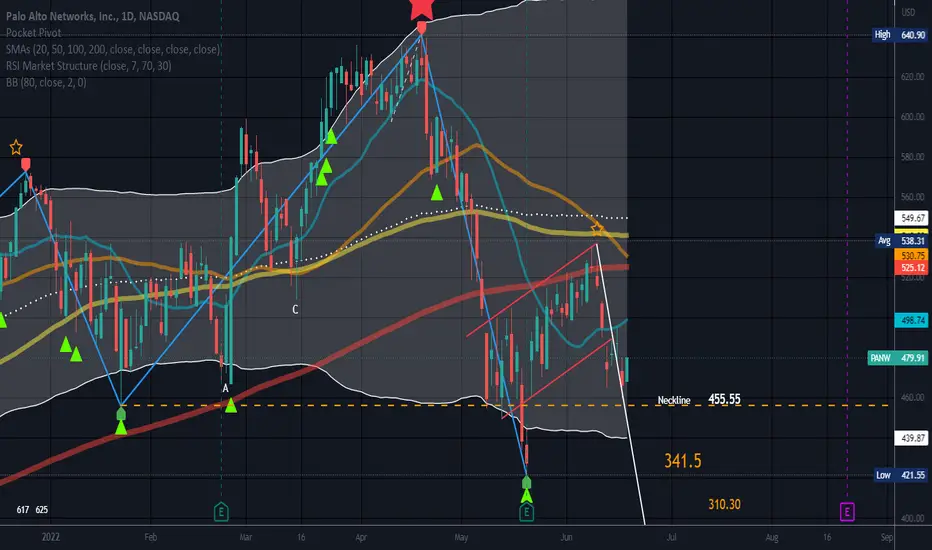The width and height of the screenshot is (932, 550).
Task: Click the 498.74 teal price tag
Action: [x=911, y=320]
